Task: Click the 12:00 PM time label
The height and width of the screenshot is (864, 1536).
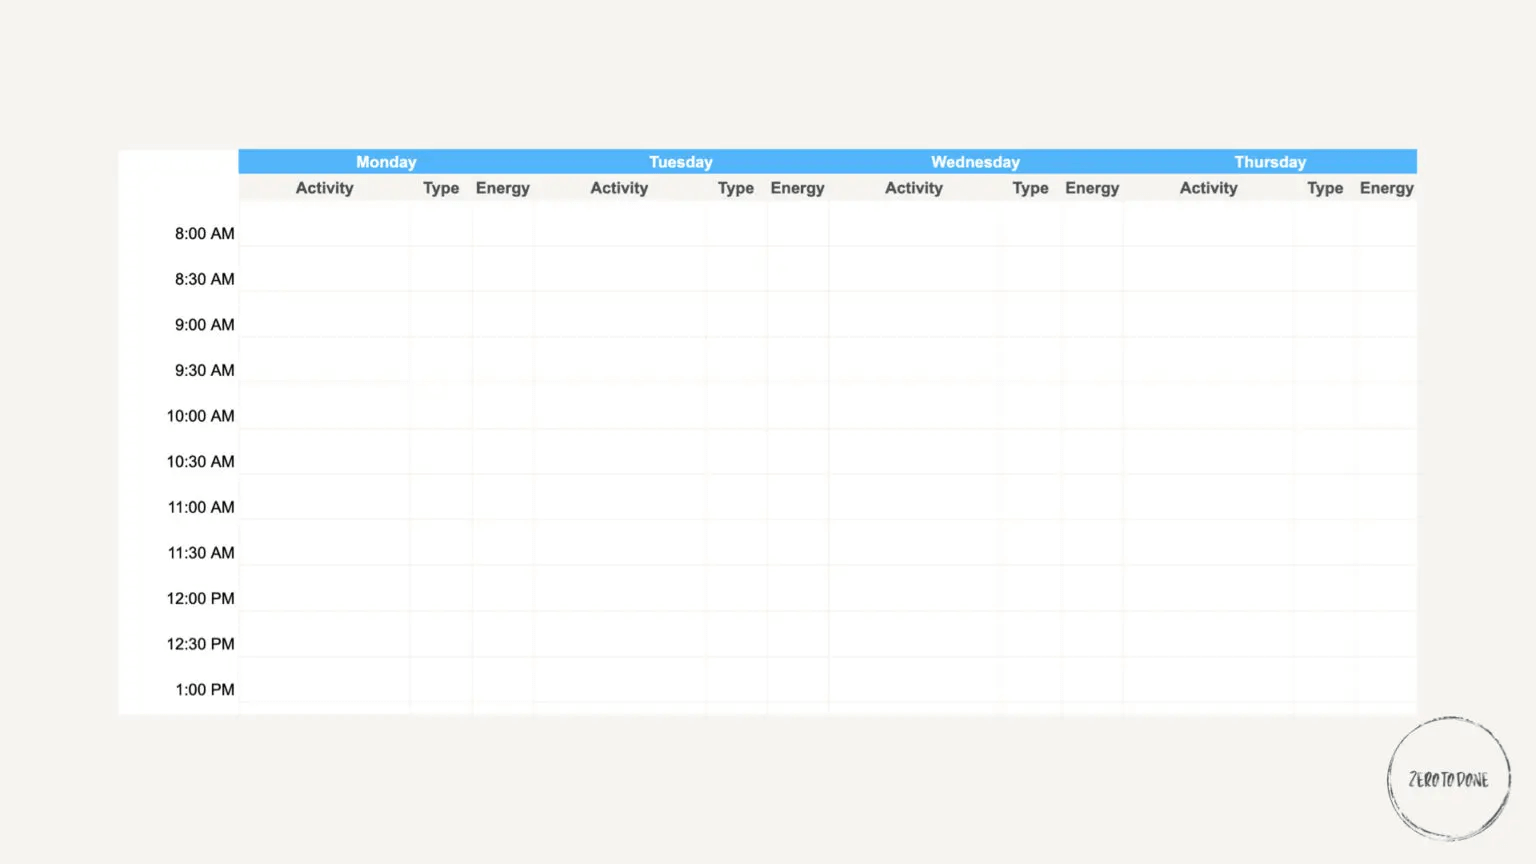Action: [200, 598]
